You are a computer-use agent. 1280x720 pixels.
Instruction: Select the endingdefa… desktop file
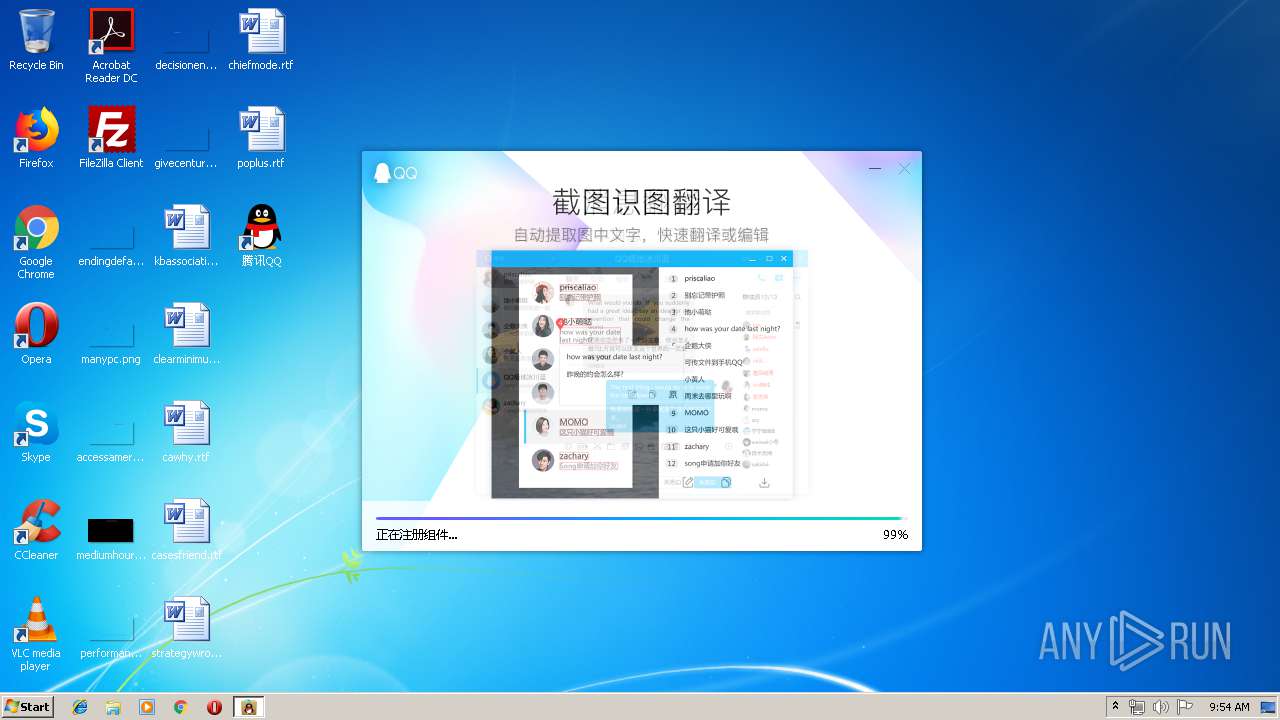(111, 236)
